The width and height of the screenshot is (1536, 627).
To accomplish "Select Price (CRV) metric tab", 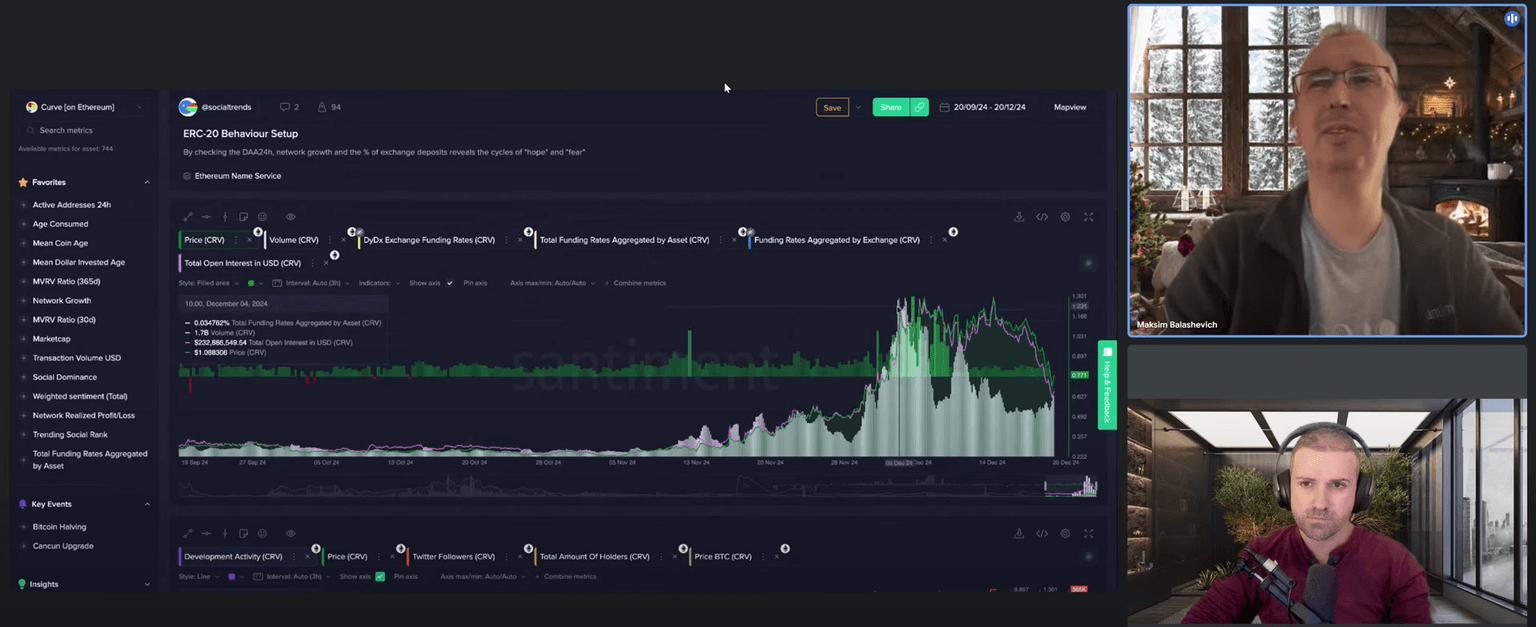I will (x=205, y=240).
